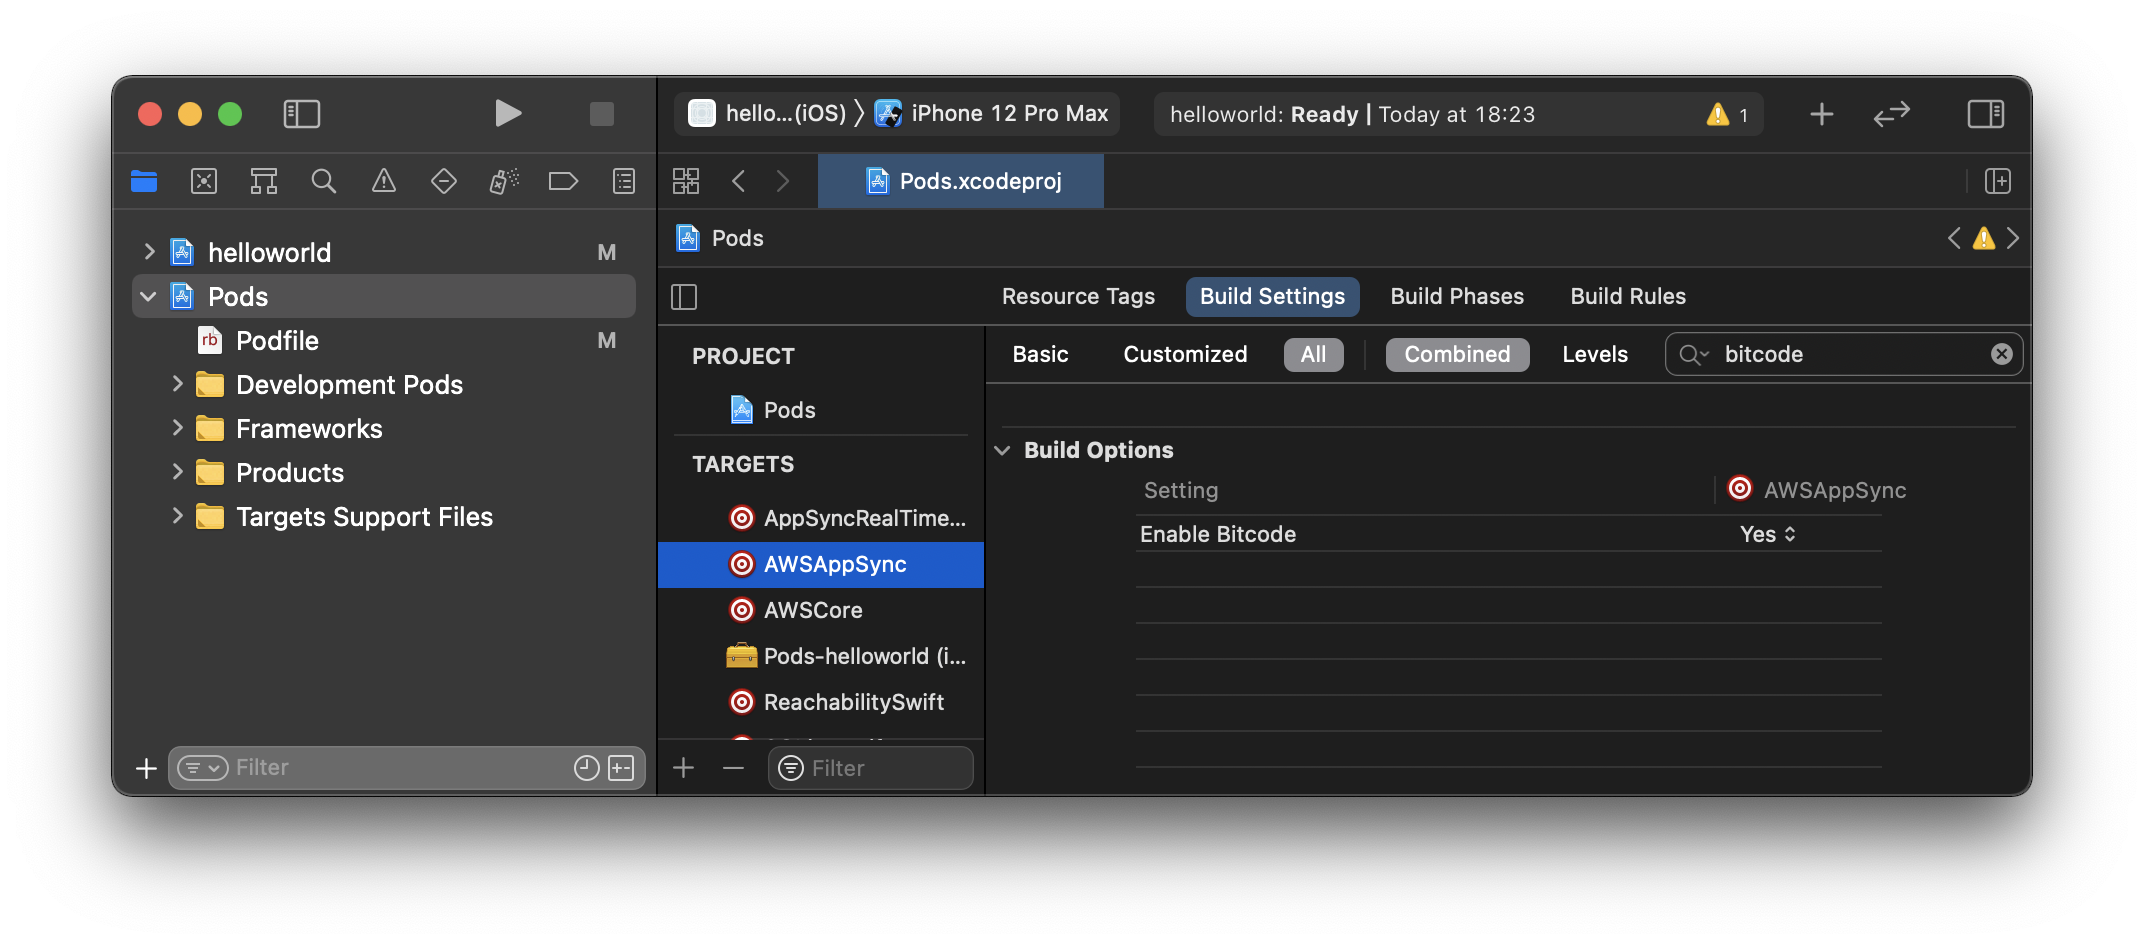Screen dimensions: 2144x944
Task: Stop the running build
Action: coord(601,114)
